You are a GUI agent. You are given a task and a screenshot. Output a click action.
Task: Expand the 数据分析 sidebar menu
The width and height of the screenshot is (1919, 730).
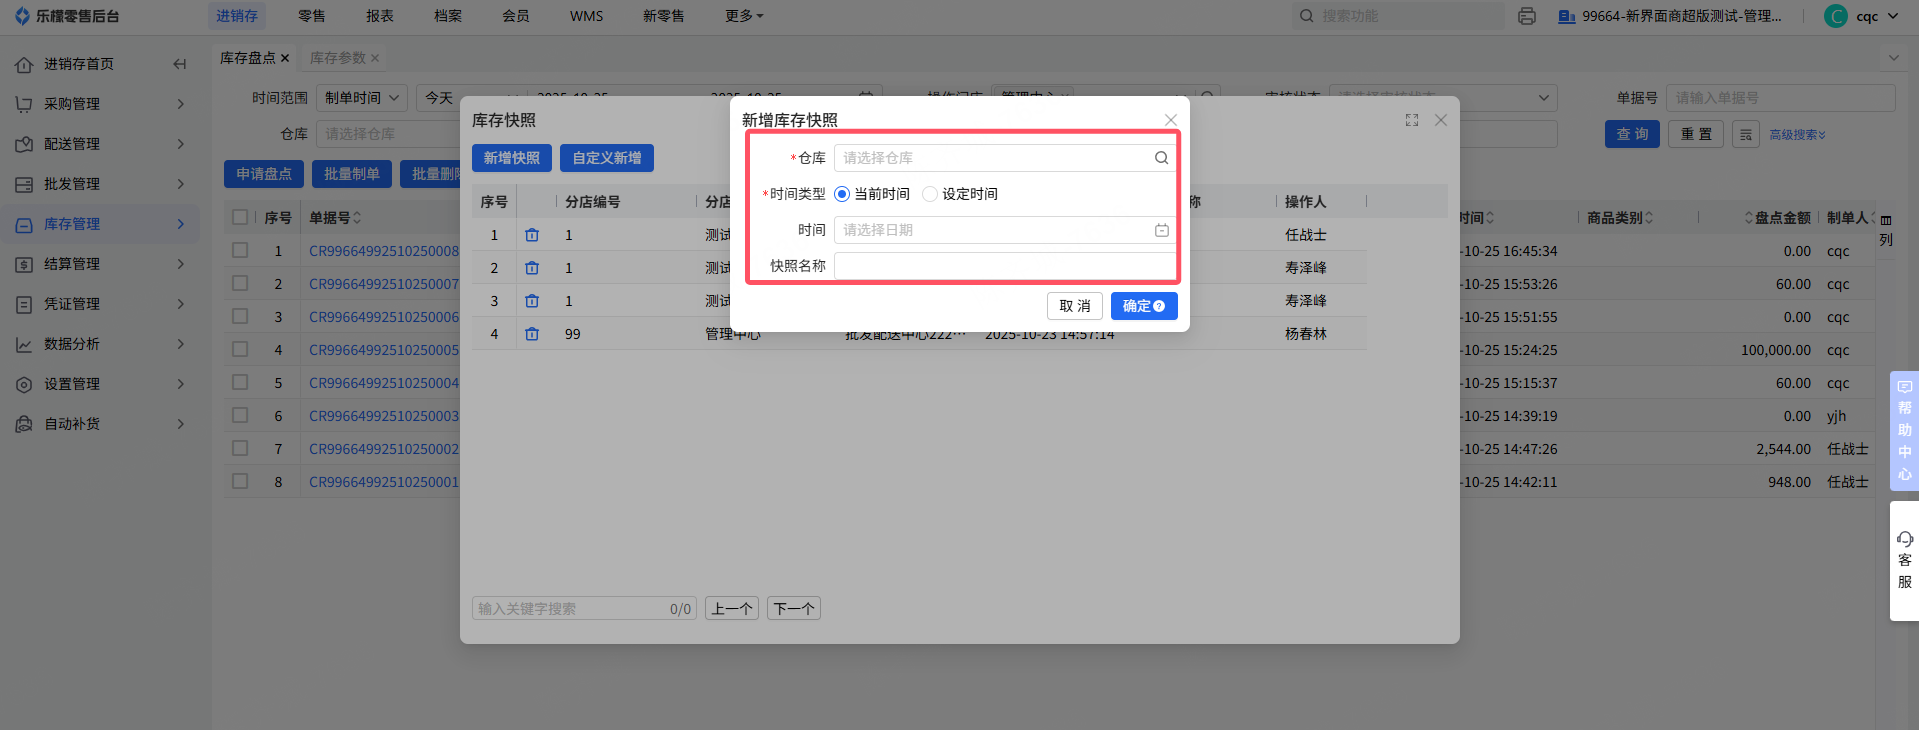pyautogui.click(x=180, y=344)
